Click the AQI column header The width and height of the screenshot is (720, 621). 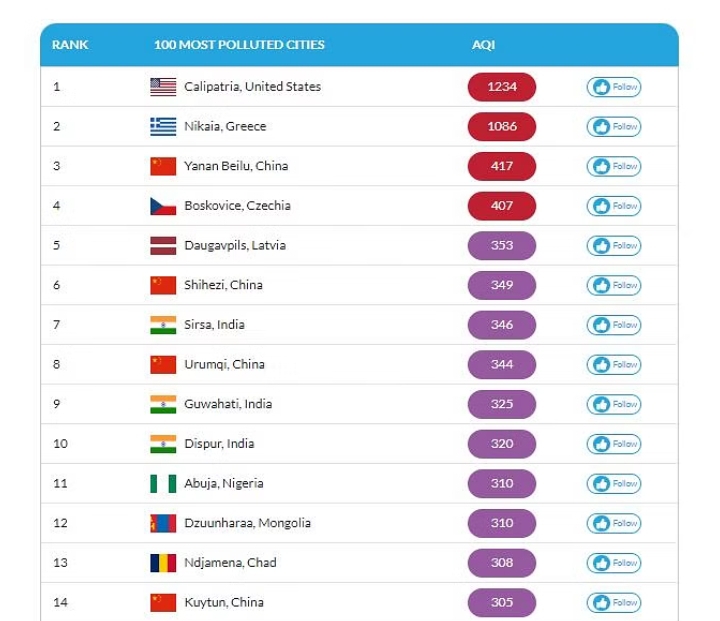pyautogui.click(x=484, y=45)
